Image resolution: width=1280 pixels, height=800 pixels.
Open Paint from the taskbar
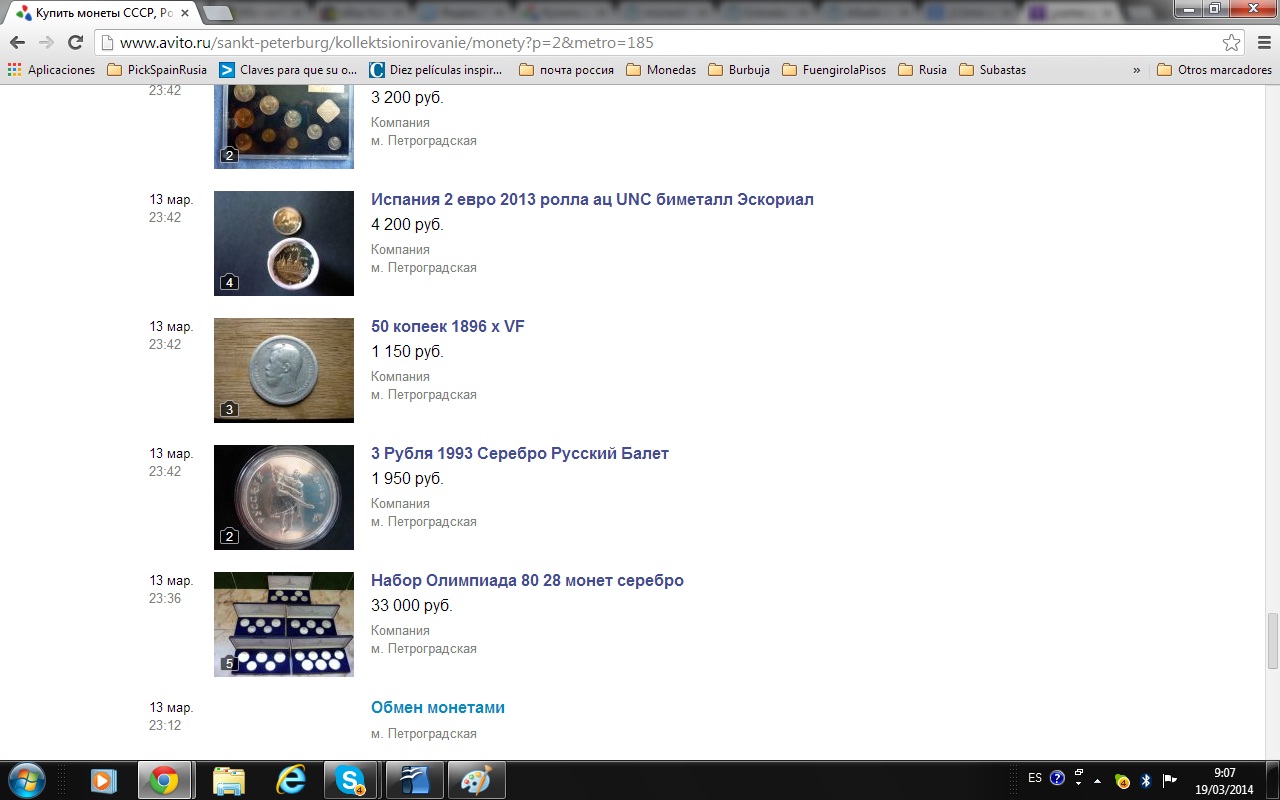pyautogui.click(x=475, y=780)
